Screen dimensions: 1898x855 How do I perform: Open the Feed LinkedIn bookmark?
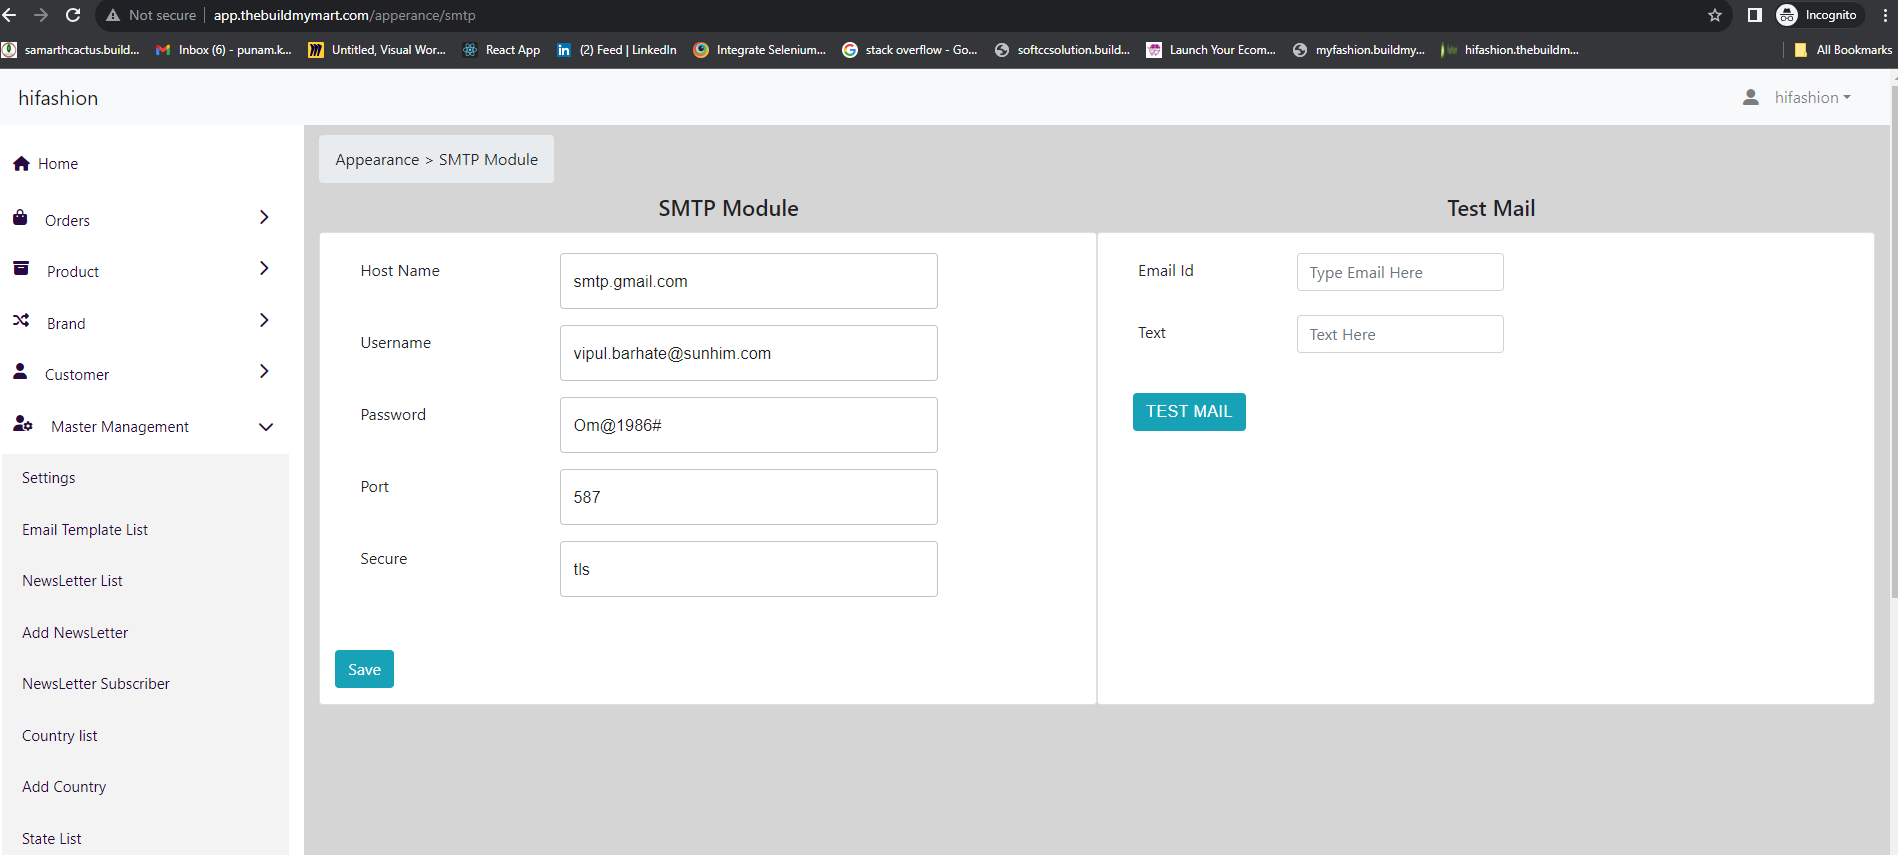tap(617, 50)
